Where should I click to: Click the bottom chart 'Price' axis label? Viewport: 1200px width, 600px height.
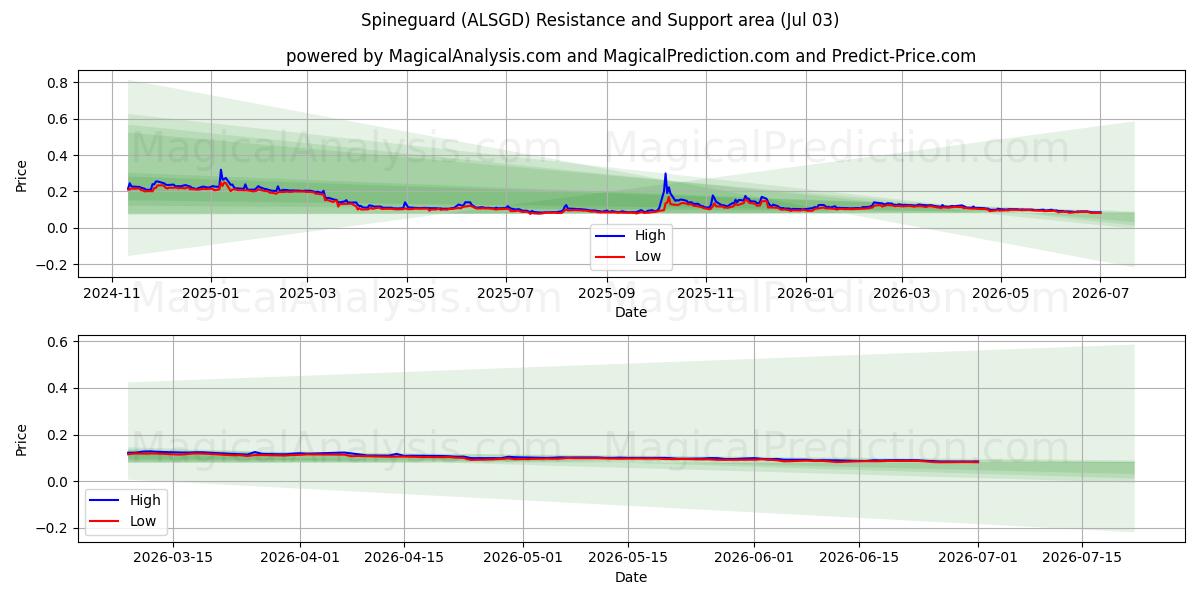22,439
